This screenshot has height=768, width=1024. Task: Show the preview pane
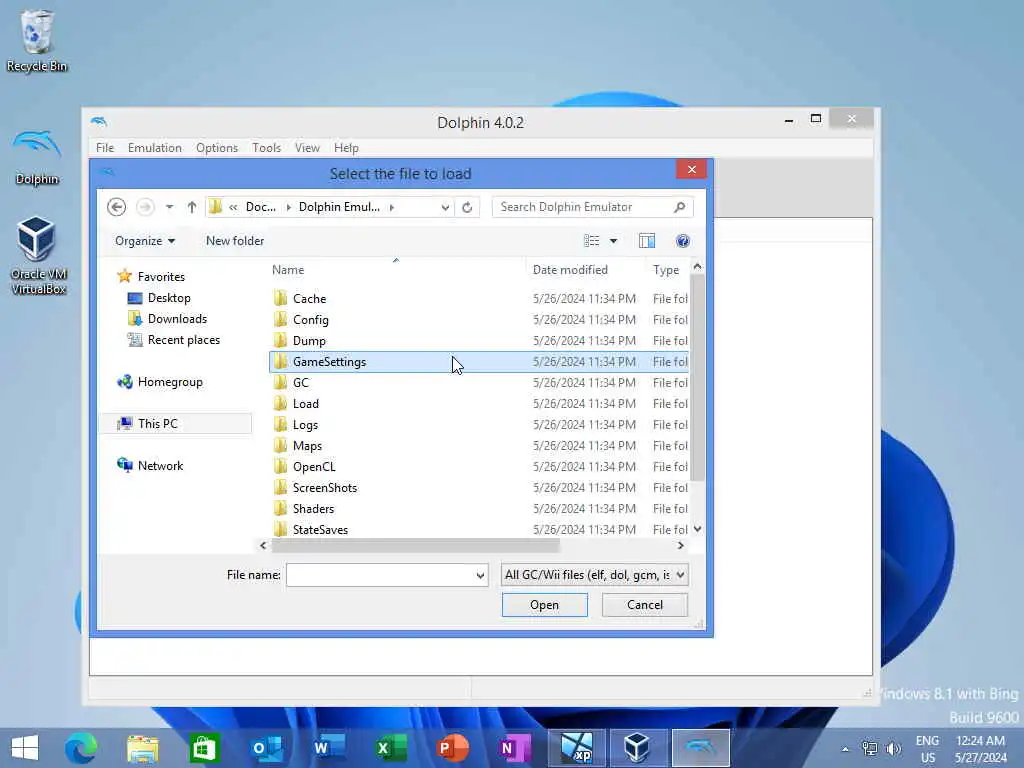pos(647,241)
